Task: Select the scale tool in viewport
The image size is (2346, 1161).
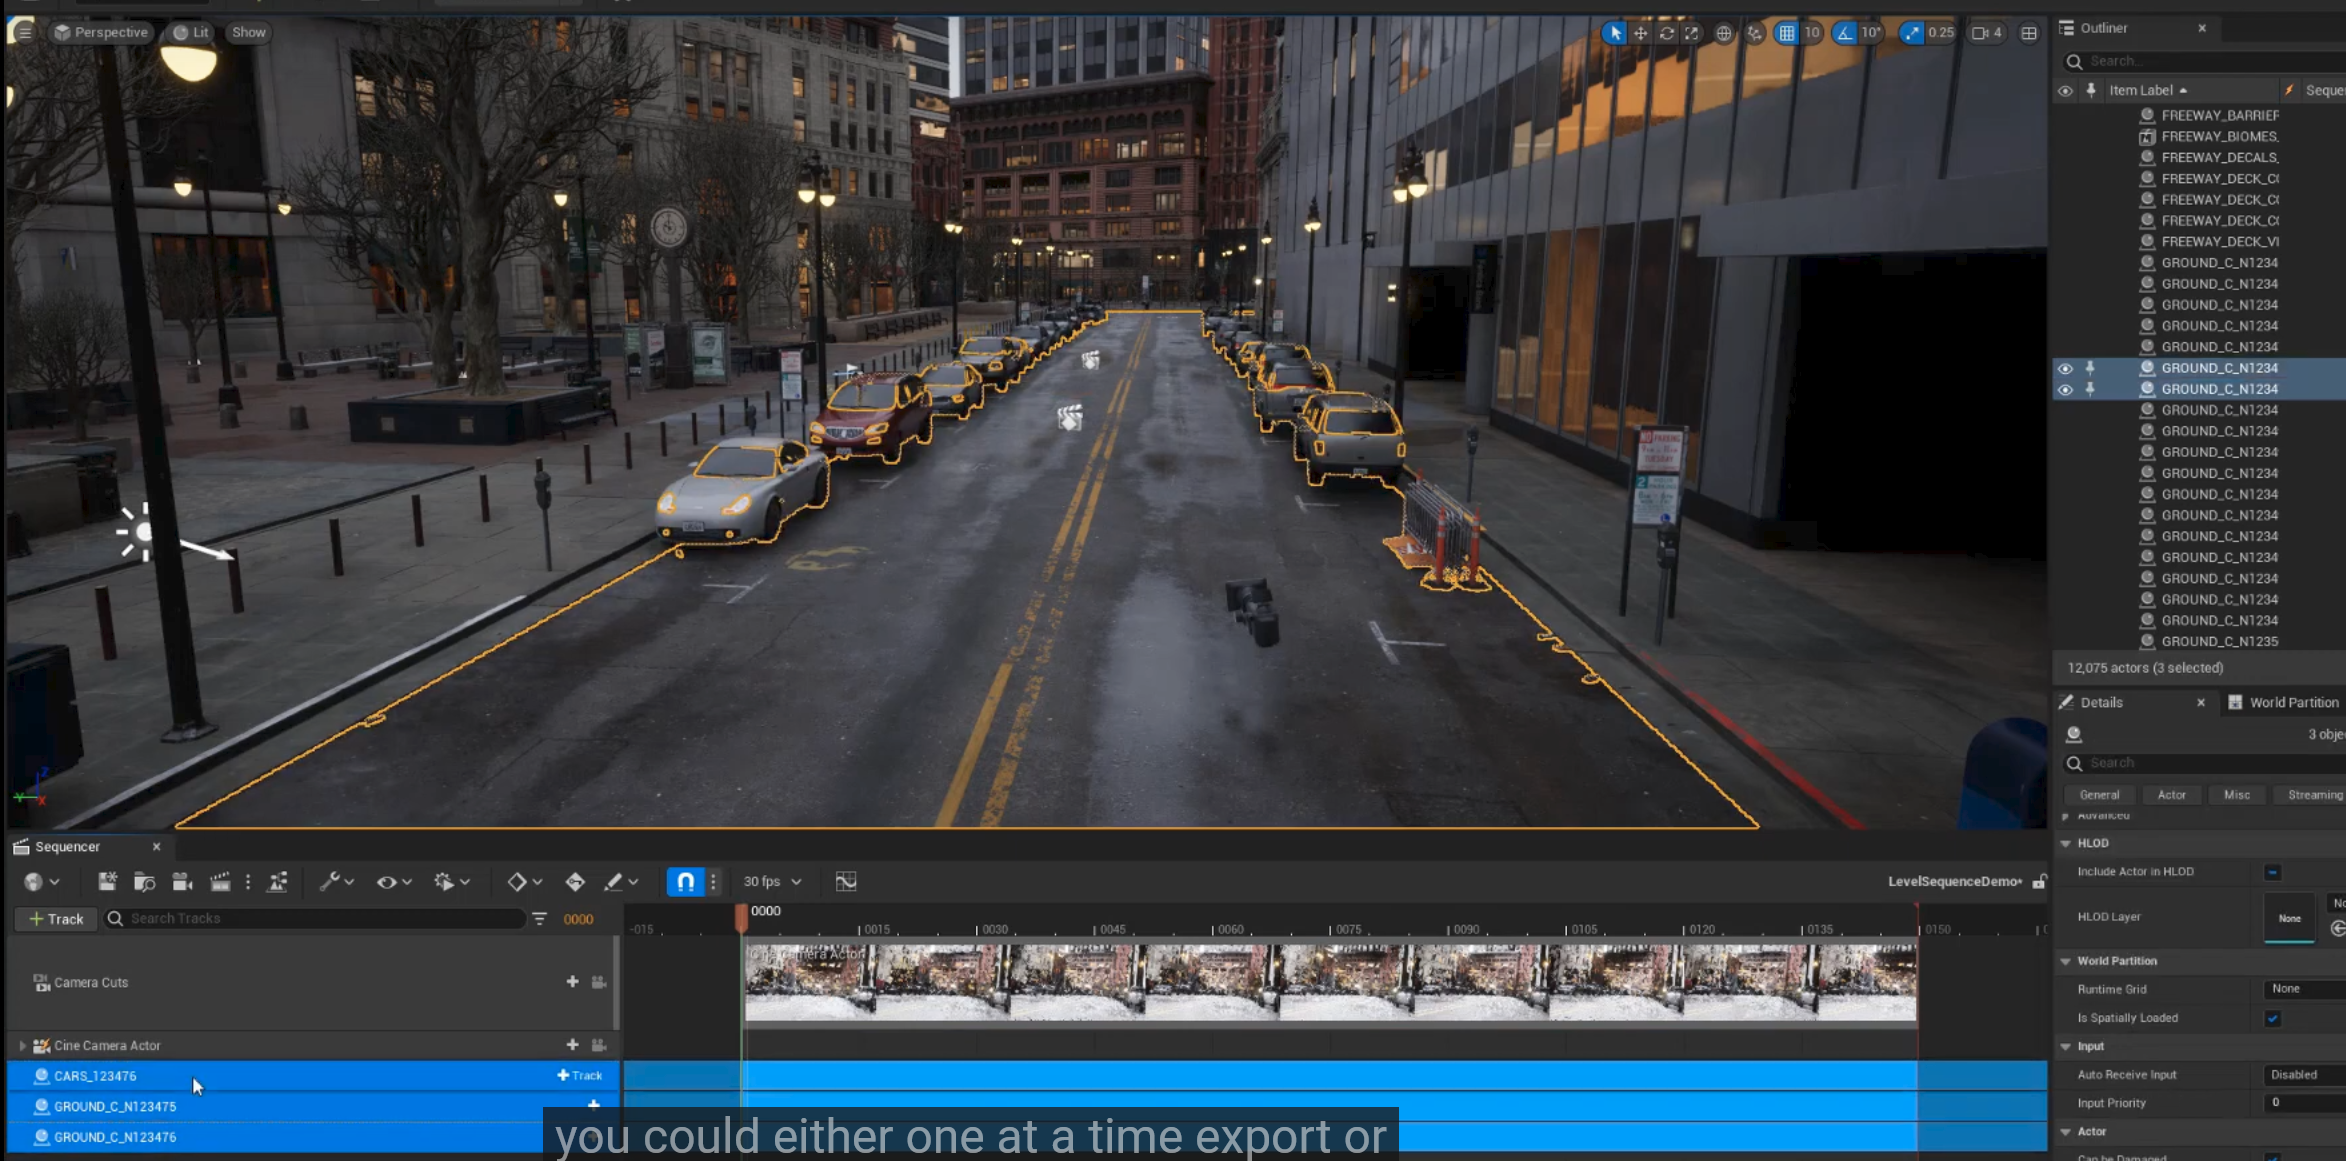Action: coord(1691,33)
